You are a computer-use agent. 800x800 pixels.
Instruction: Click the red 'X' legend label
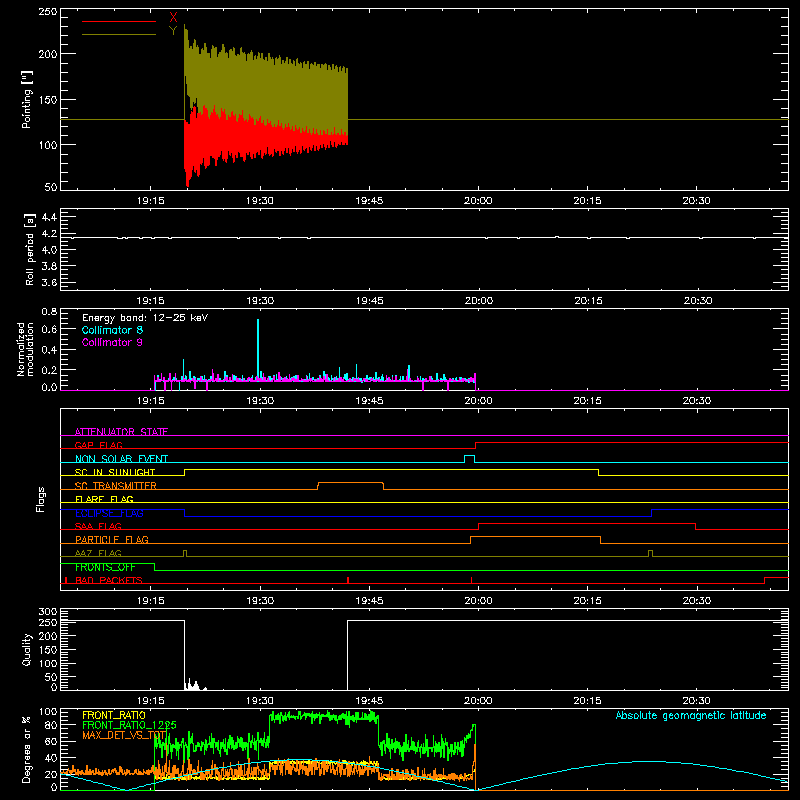[x=173, y=18]
